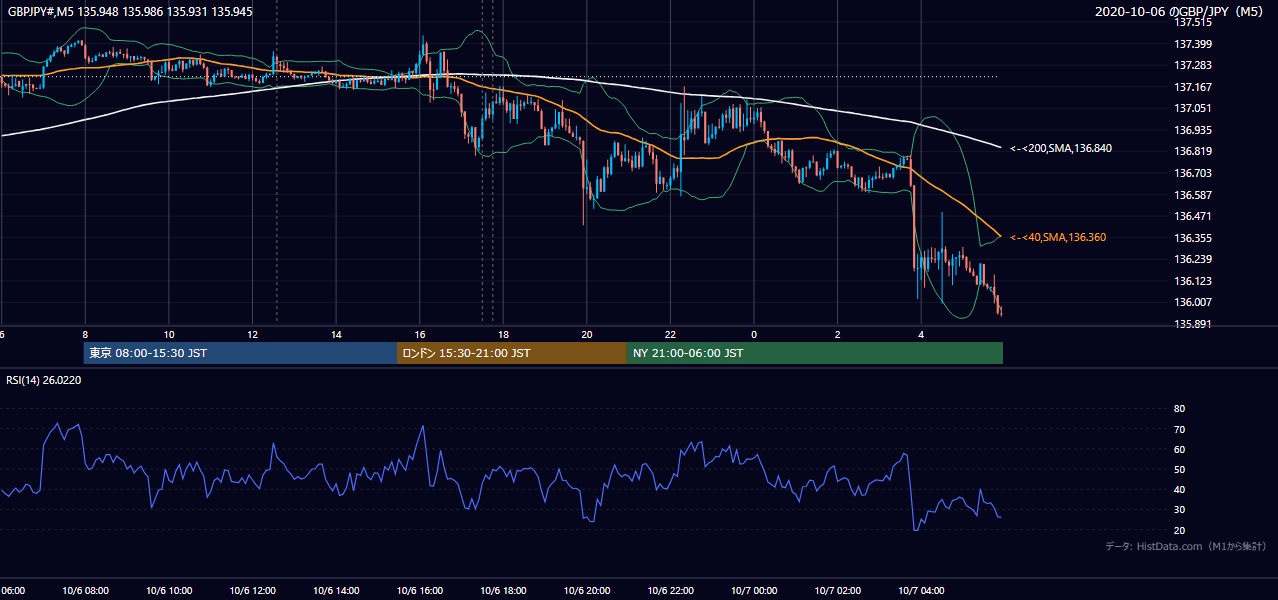Click price axis label 136.123
1278x600 pixels.
pos(1194,281)
